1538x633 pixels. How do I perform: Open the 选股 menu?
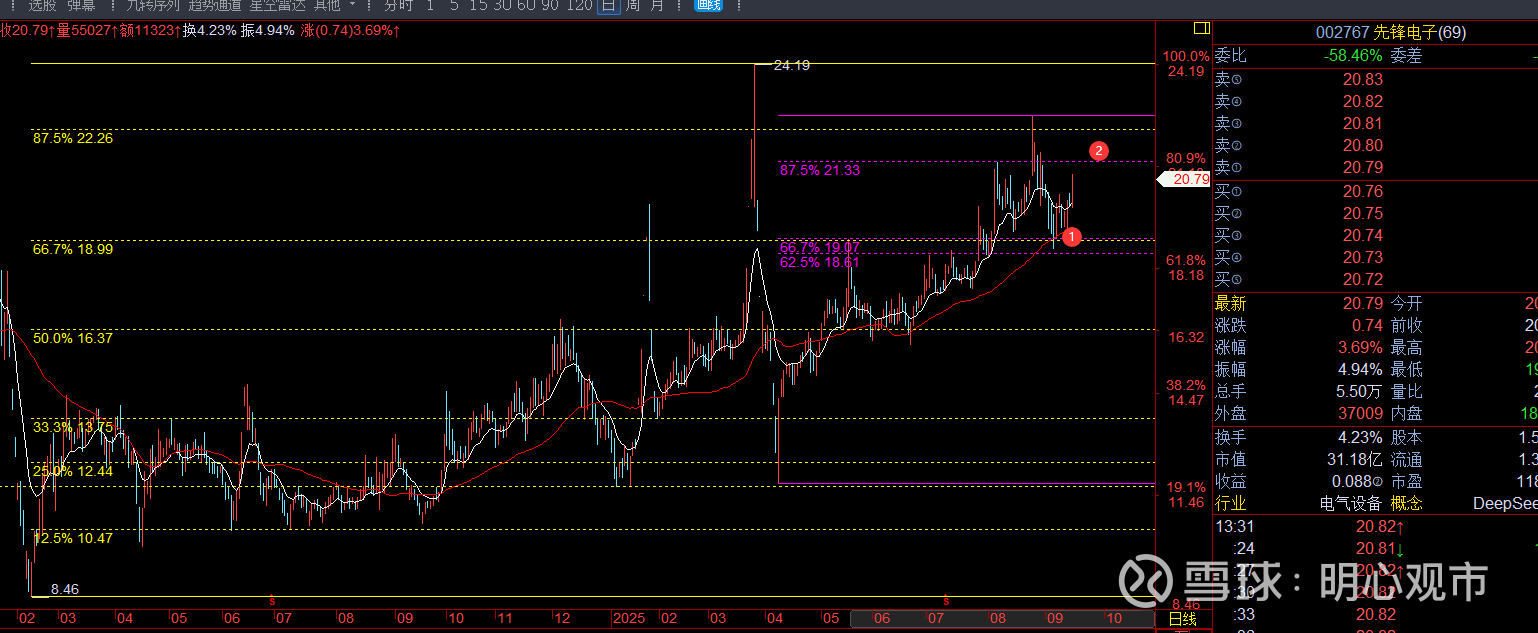[42, 5]
